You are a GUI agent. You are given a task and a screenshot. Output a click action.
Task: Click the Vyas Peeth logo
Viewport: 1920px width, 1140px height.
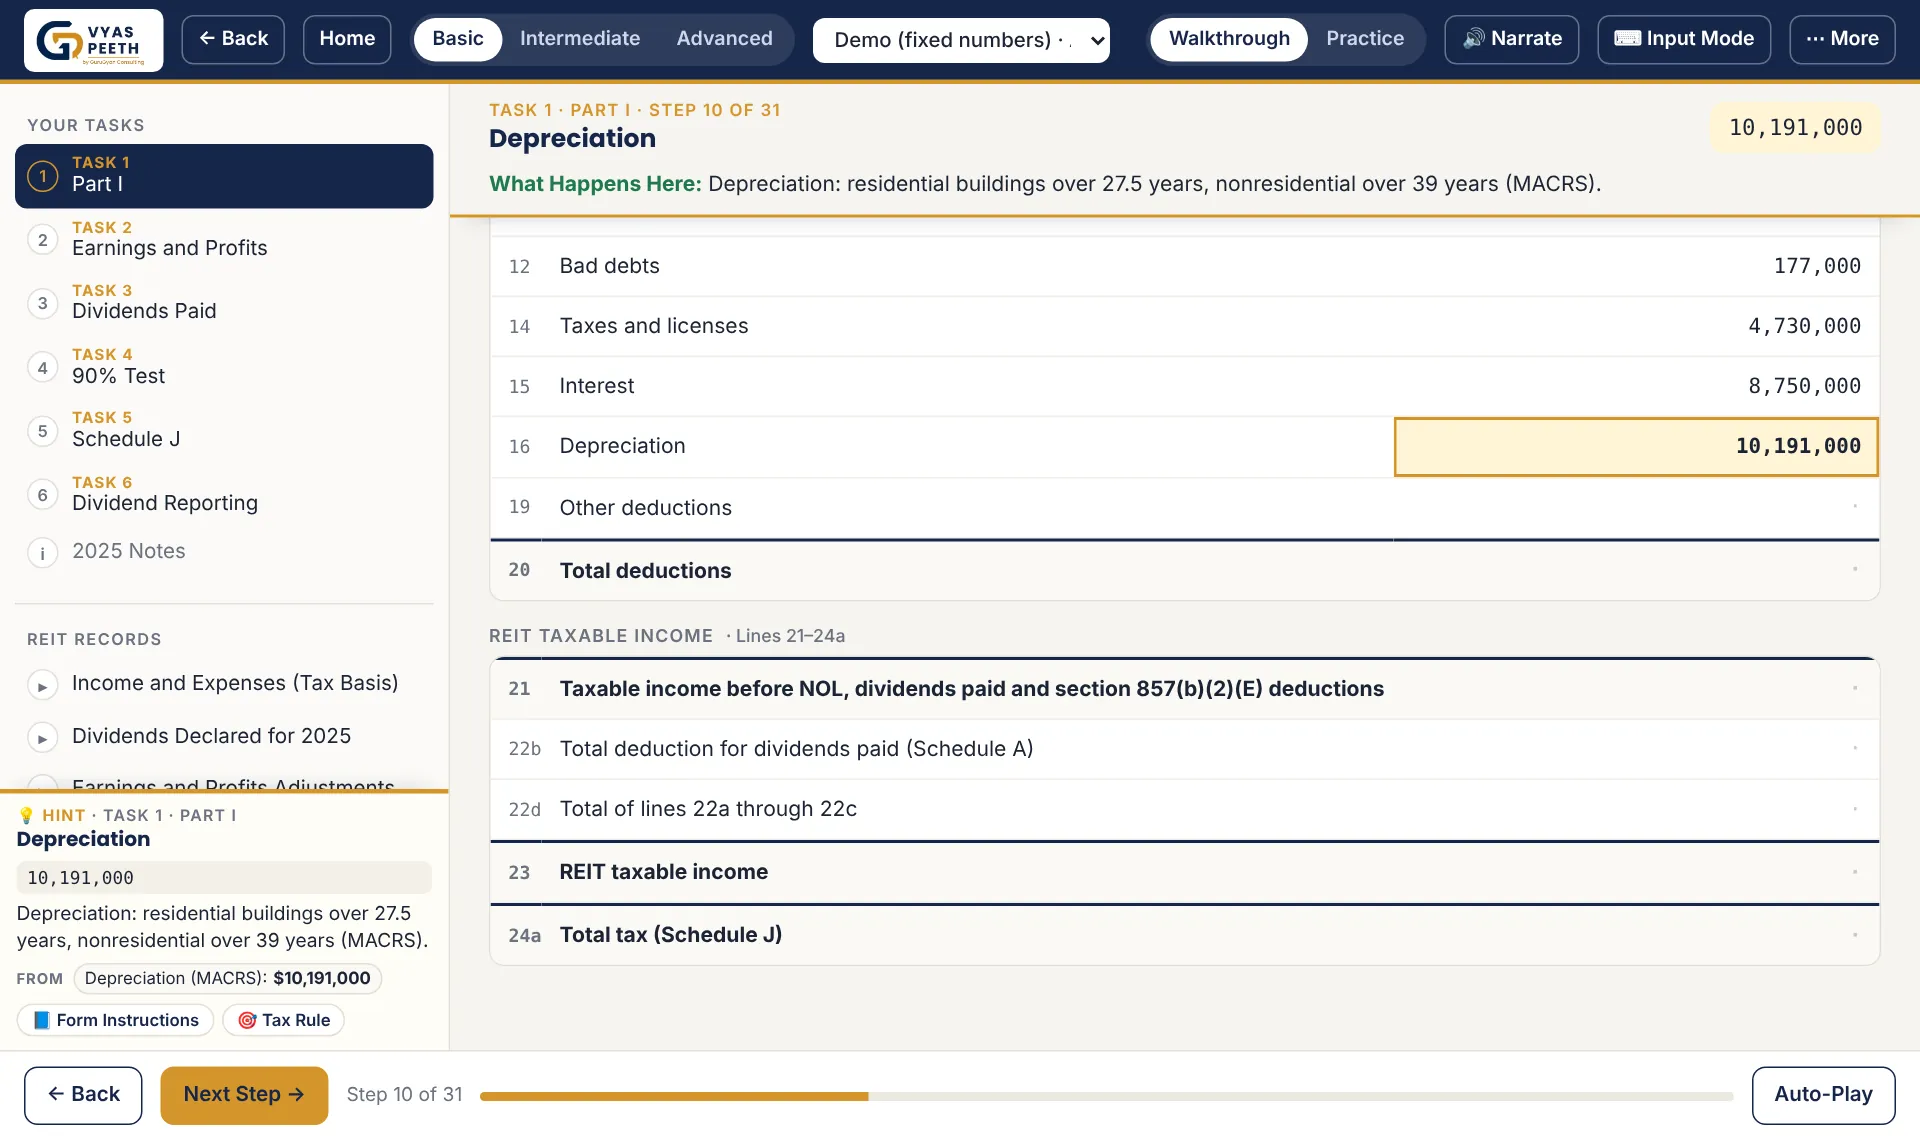click(x=93, y=40)
